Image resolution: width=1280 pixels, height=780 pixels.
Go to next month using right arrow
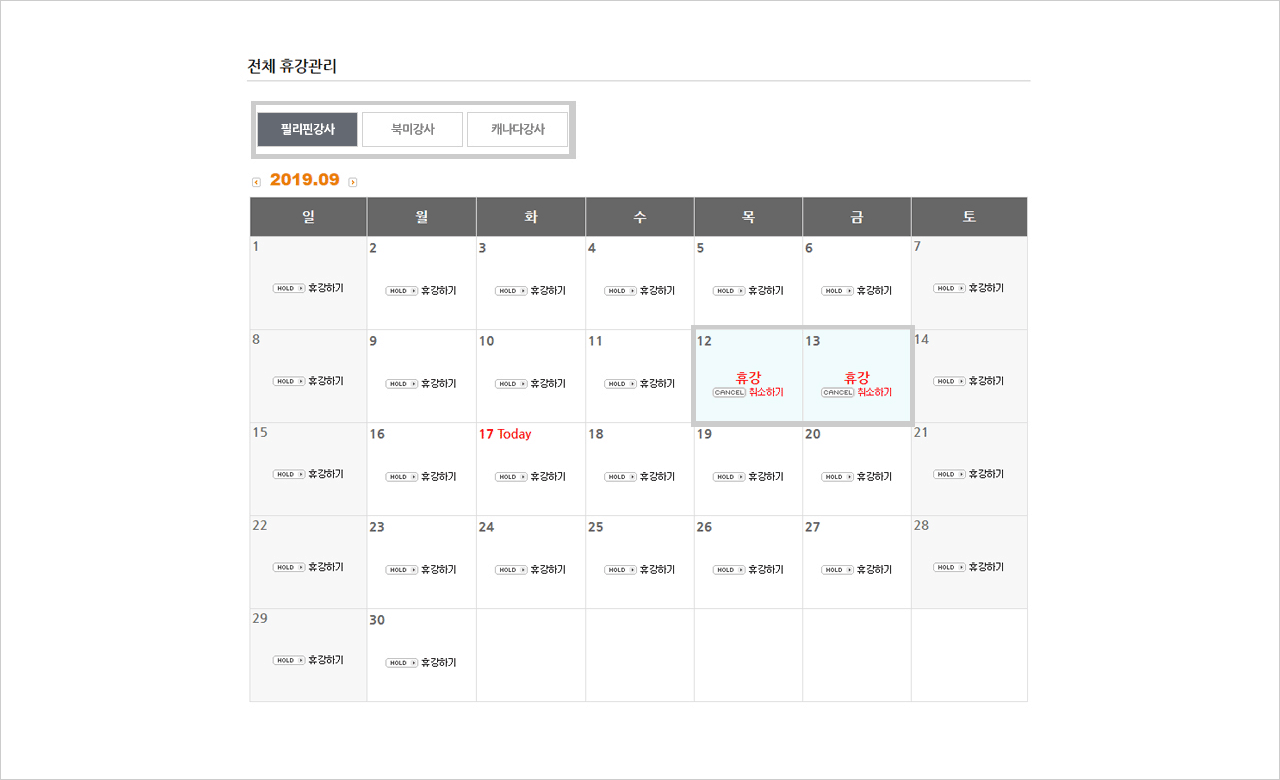(x=353, y=182)
